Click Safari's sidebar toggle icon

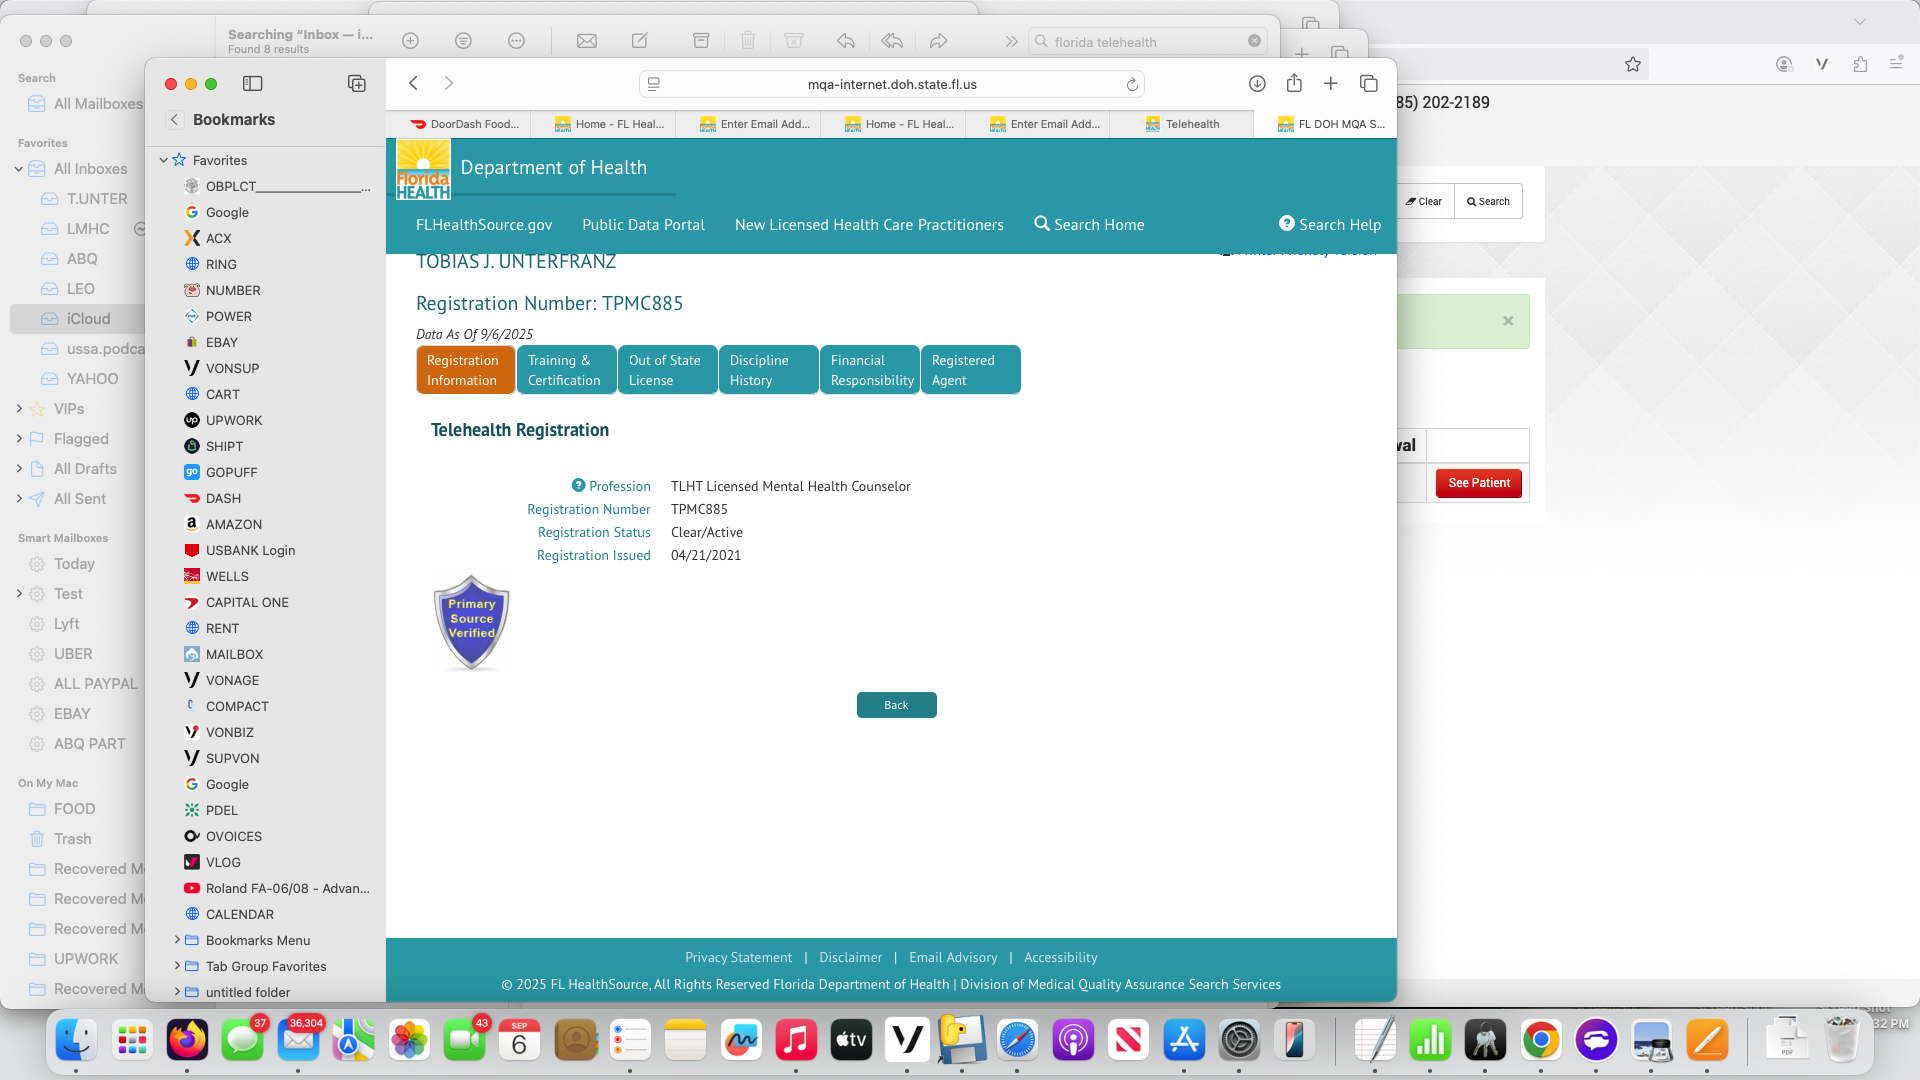click(253, 84)
